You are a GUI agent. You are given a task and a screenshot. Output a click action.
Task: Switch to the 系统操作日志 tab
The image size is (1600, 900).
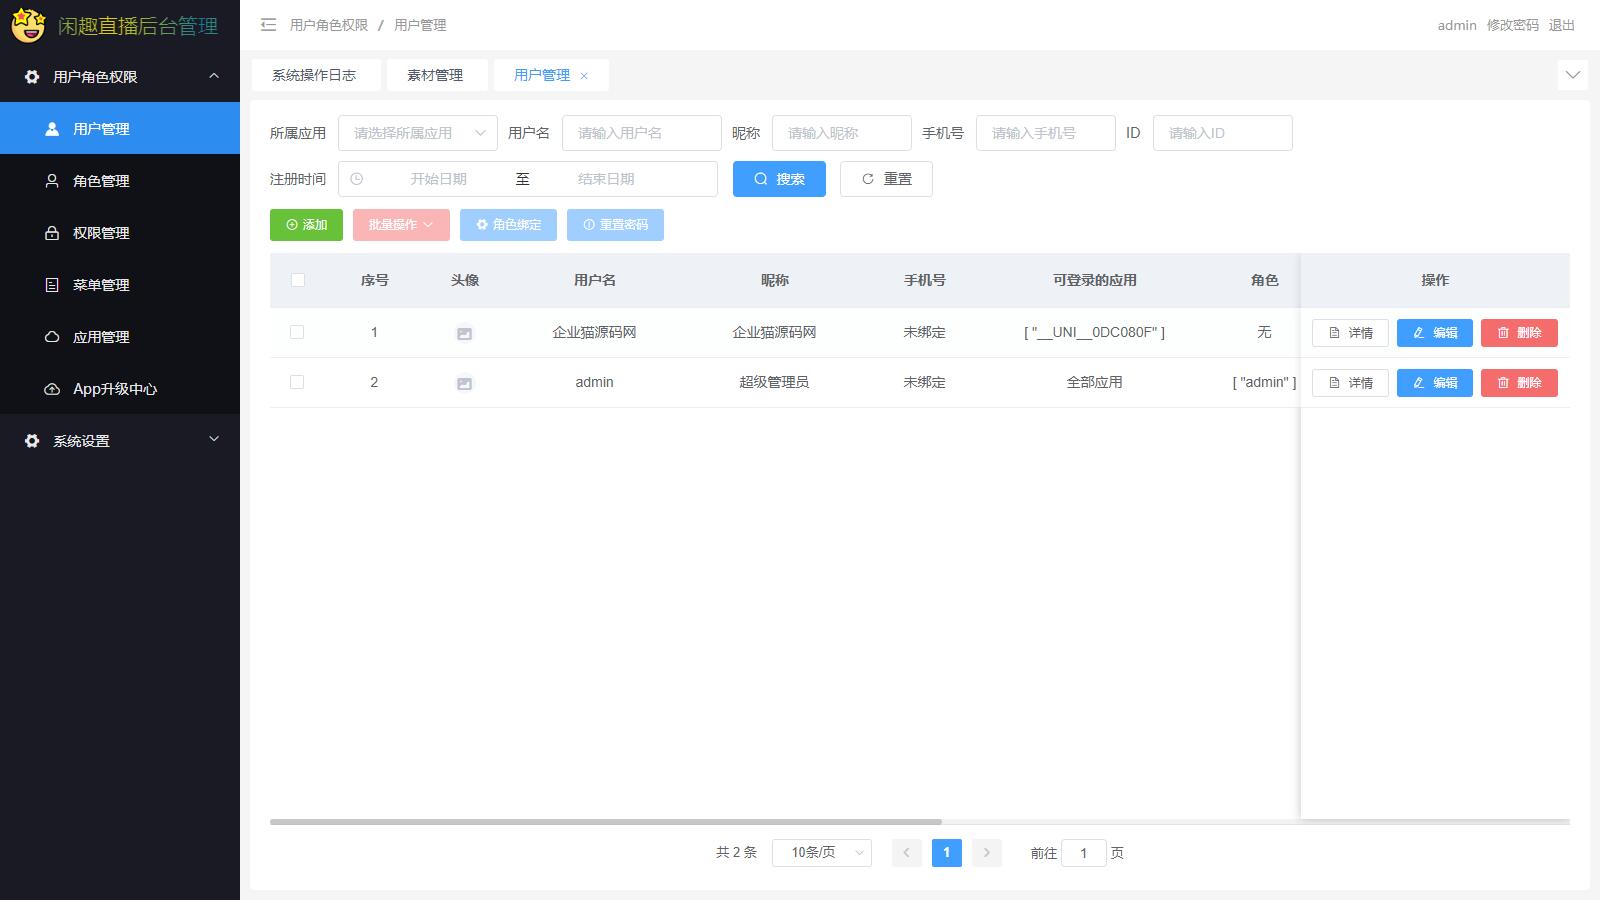click(x=314, y=75)
